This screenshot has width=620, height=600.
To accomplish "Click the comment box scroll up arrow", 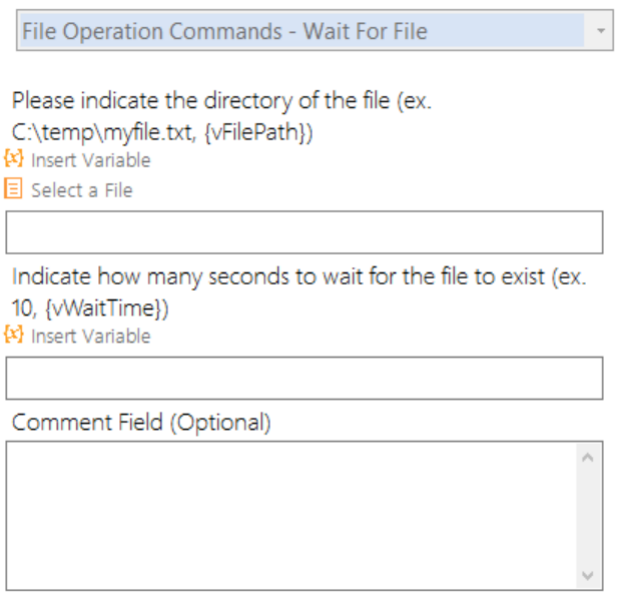I will pyautogui.click(x=588, y=458).
